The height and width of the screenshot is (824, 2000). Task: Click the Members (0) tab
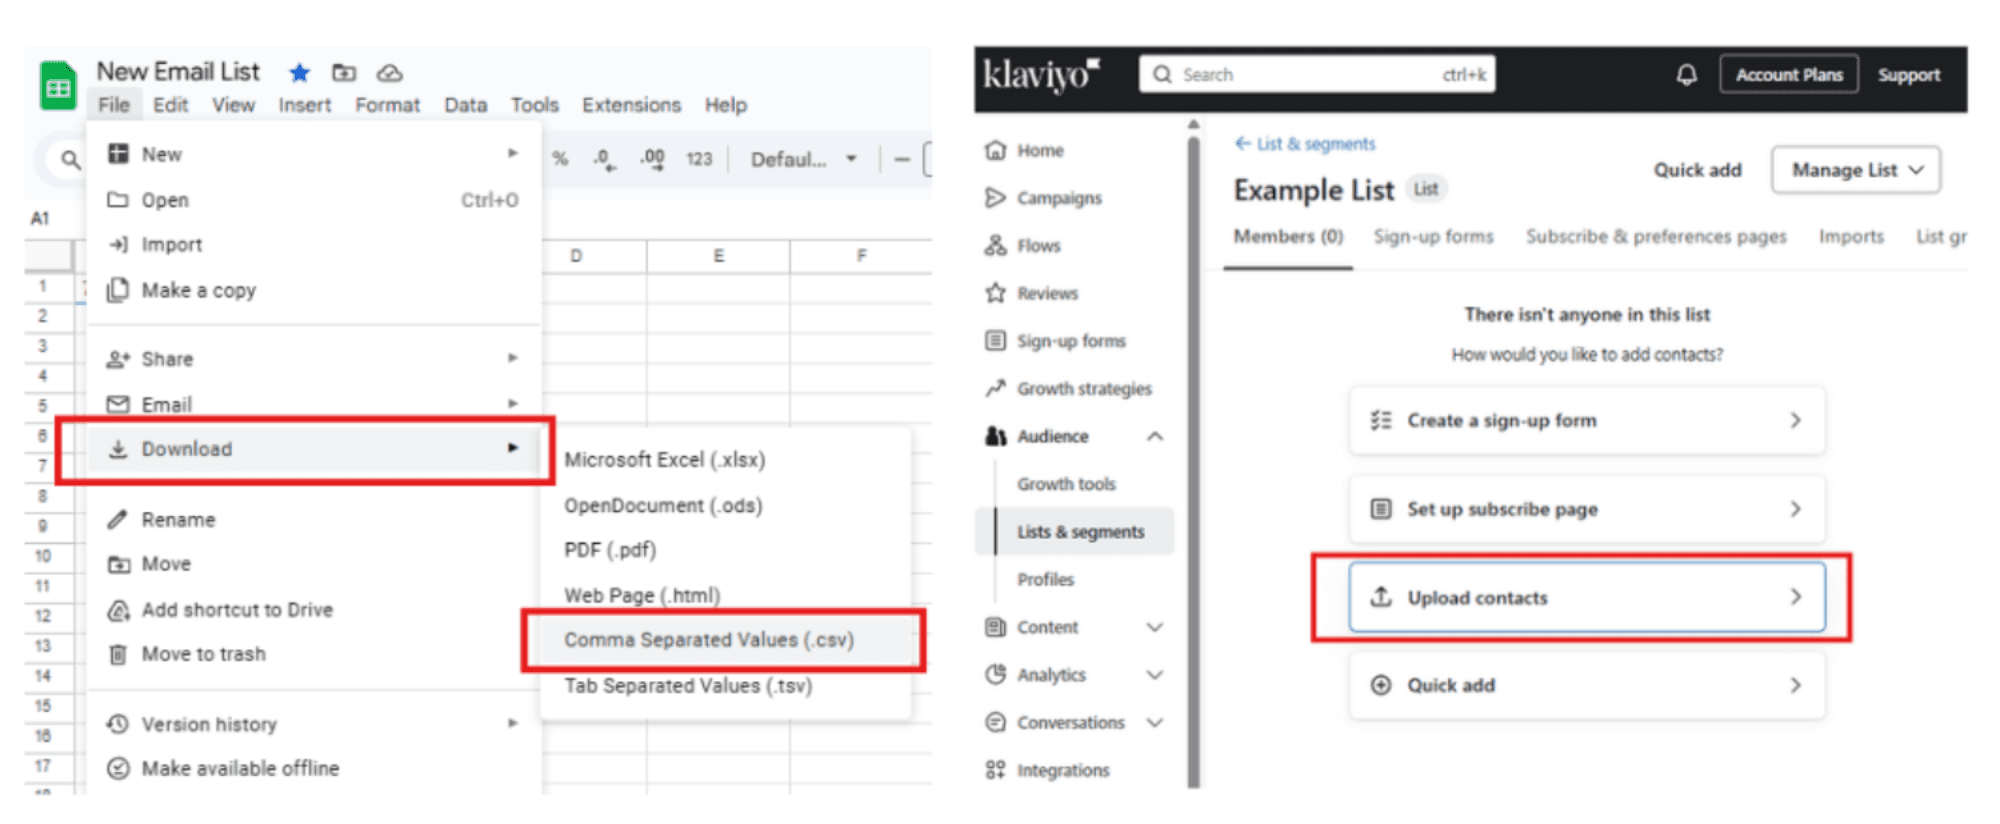pos(1288,237)
